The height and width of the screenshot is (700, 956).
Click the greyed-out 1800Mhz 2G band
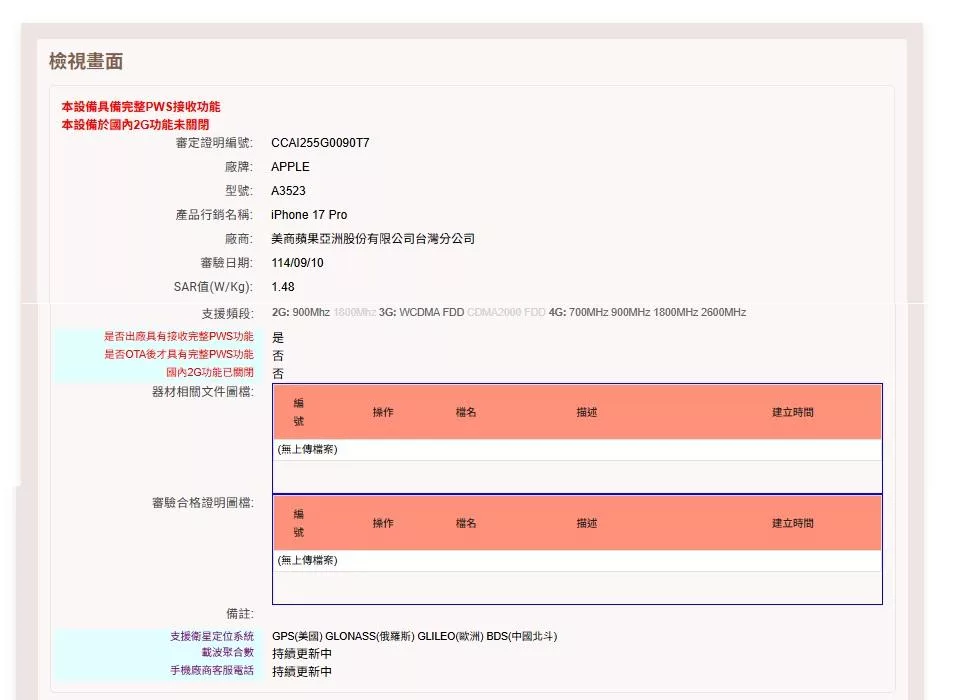(354, 313)
